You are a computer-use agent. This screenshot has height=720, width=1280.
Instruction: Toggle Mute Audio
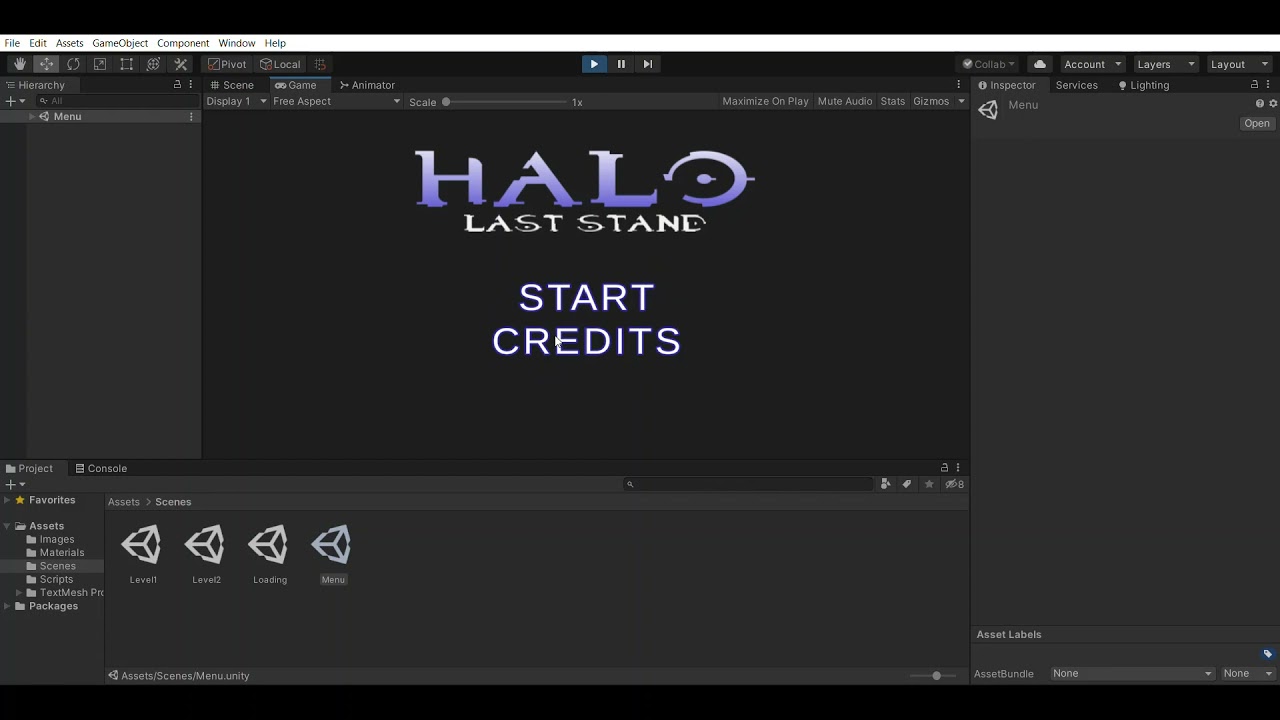845,102
